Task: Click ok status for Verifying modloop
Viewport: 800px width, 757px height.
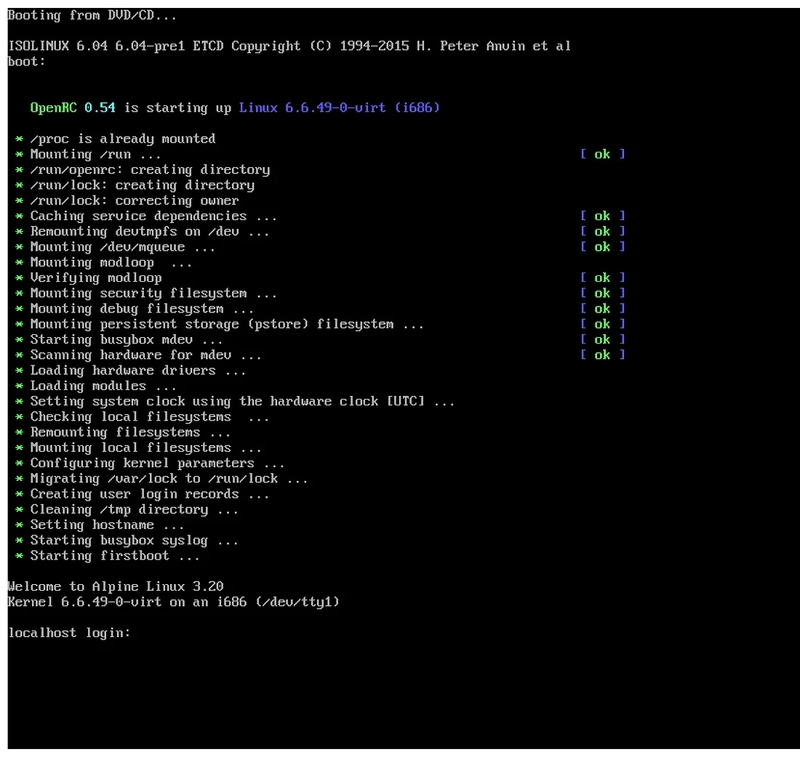Action: [x=603, y=277]
